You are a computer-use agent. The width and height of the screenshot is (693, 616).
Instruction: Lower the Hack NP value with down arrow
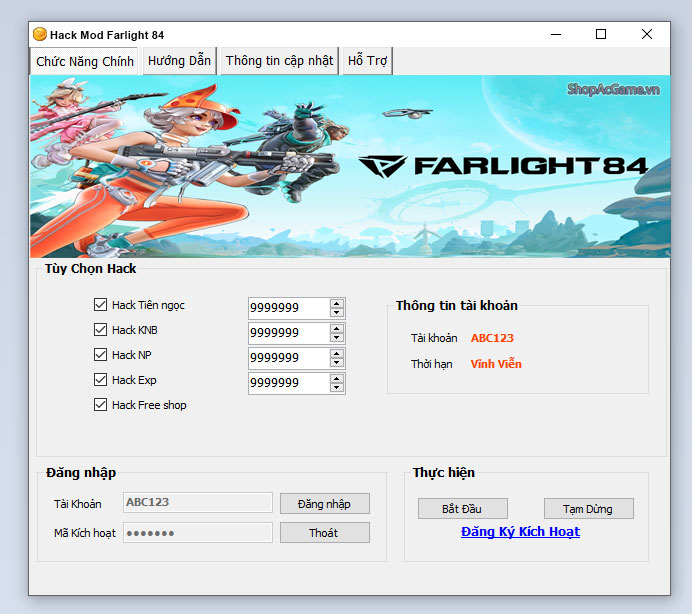[x=336, y=362]
